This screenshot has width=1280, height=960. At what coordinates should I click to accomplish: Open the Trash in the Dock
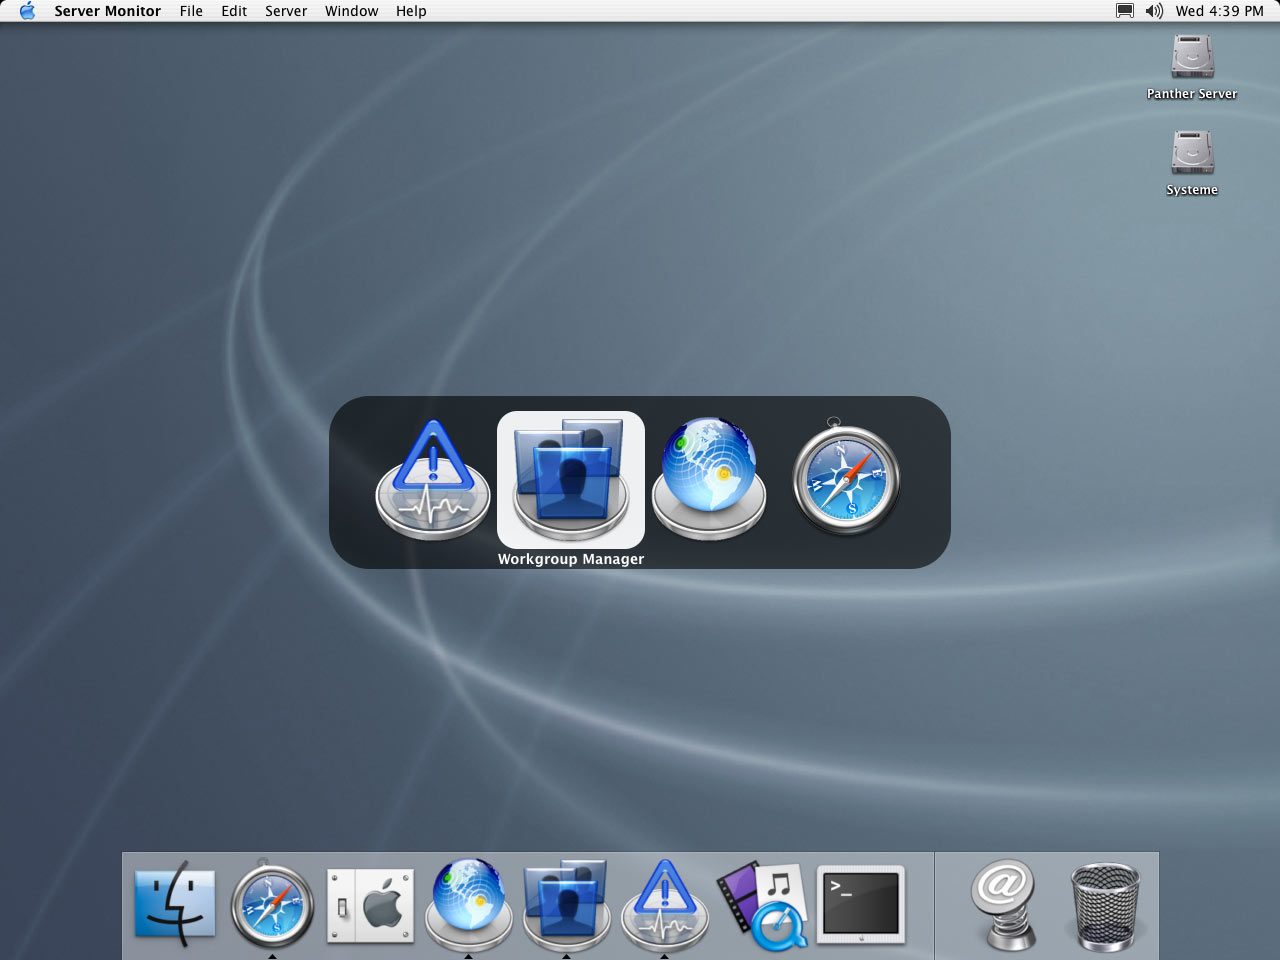tap(1105, 906)
